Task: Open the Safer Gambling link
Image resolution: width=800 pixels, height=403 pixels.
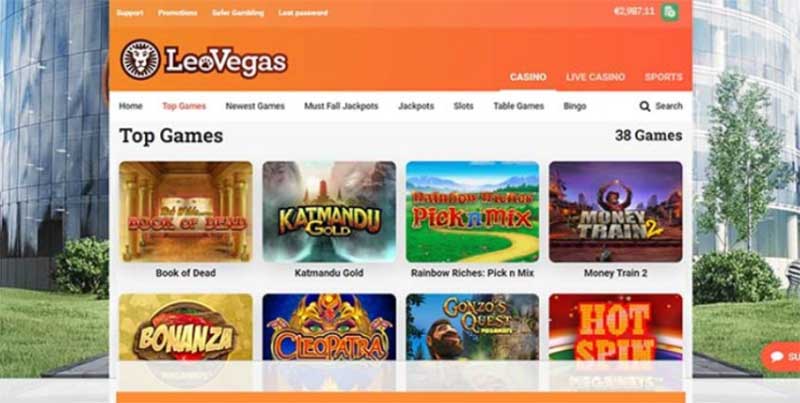Action: point(238,13)
